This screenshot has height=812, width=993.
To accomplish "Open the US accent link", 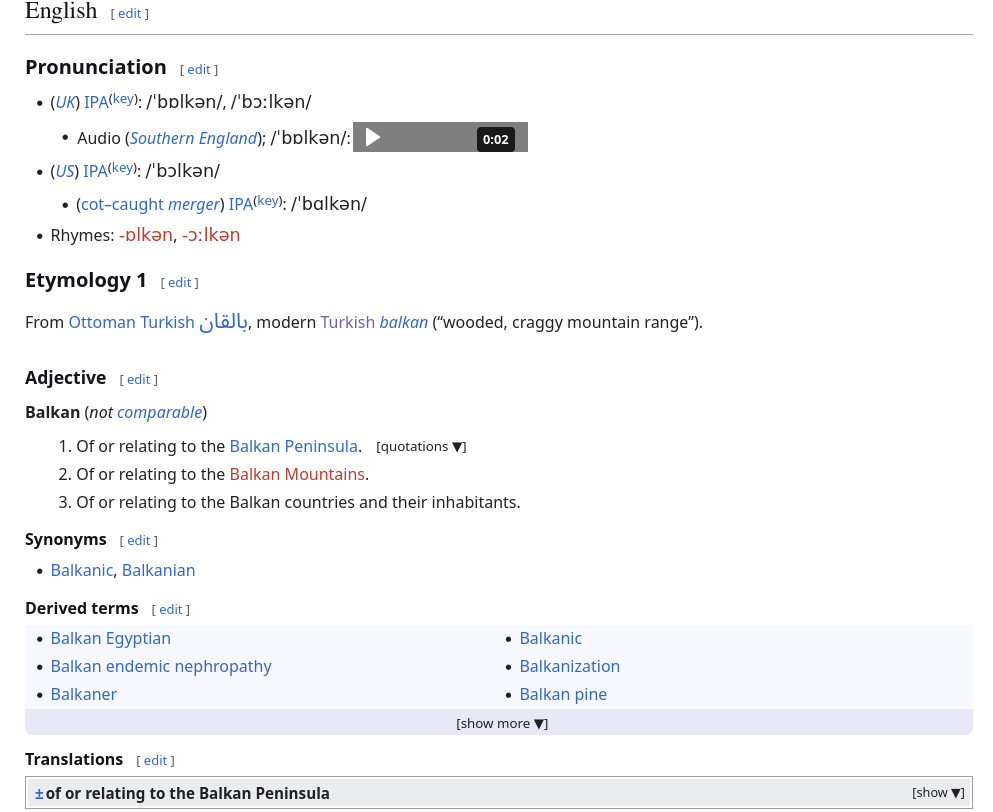I will [65, 171].
